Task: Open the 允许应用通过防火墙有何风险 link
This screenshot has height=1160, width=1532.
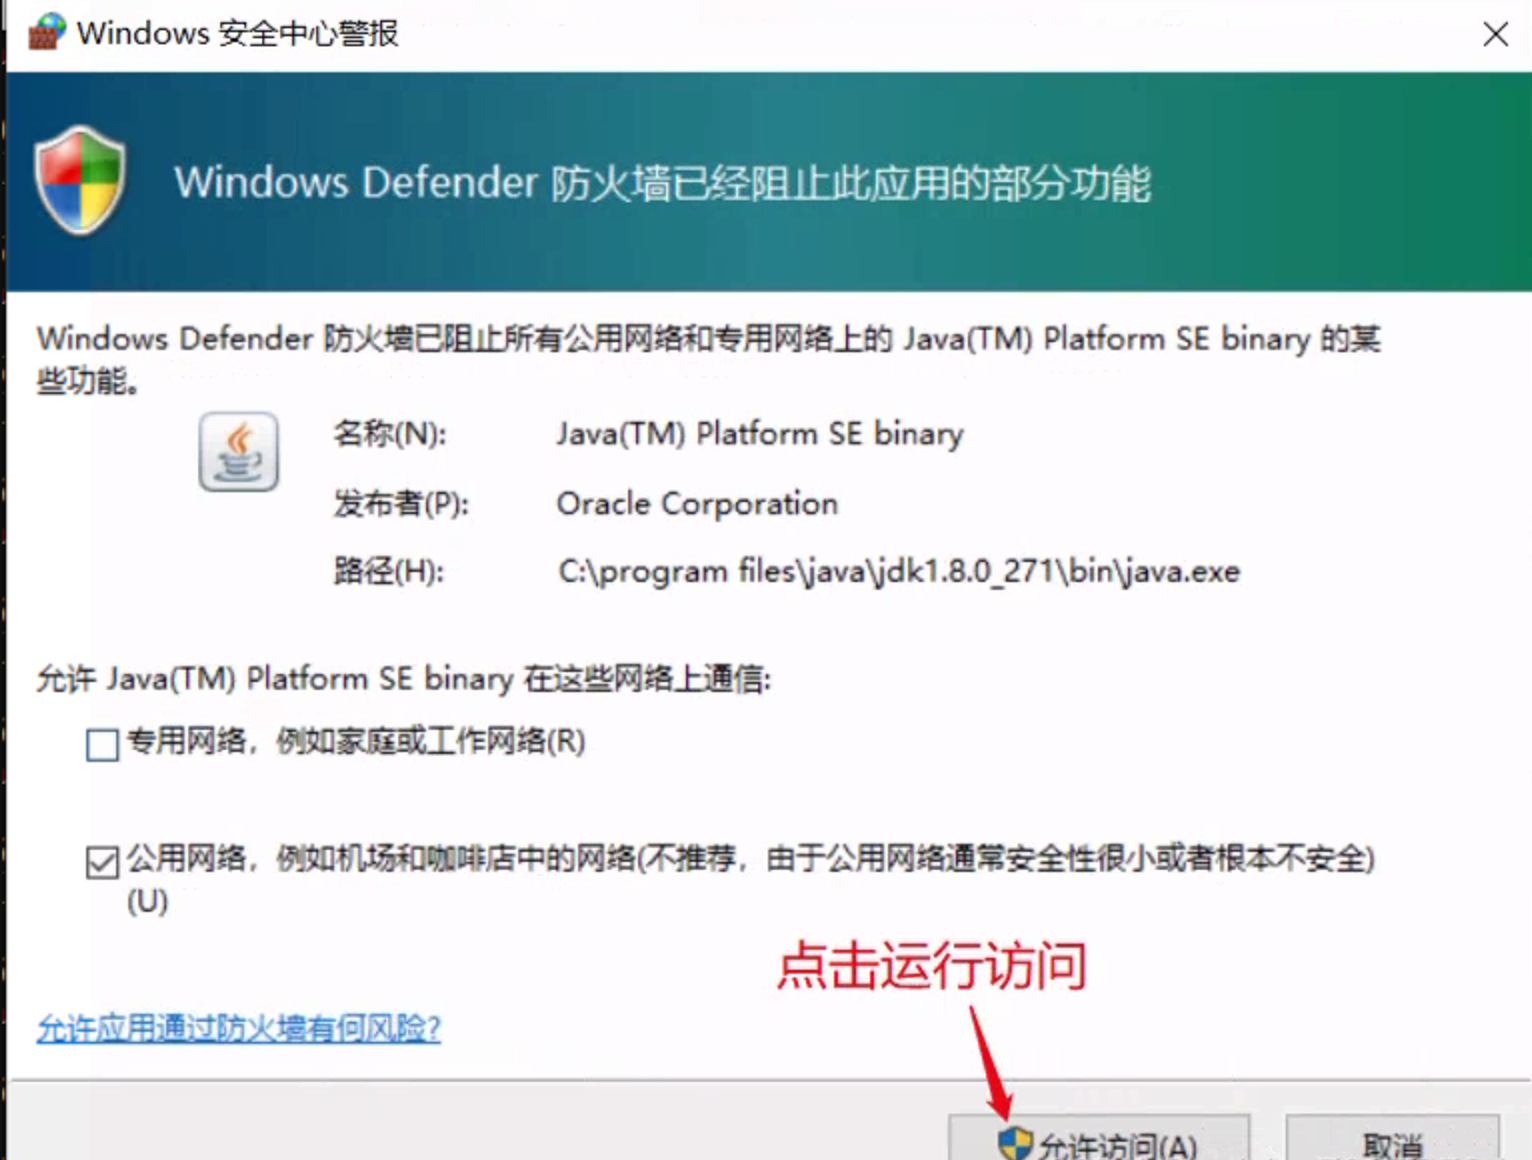Action: click(238, 1028)
